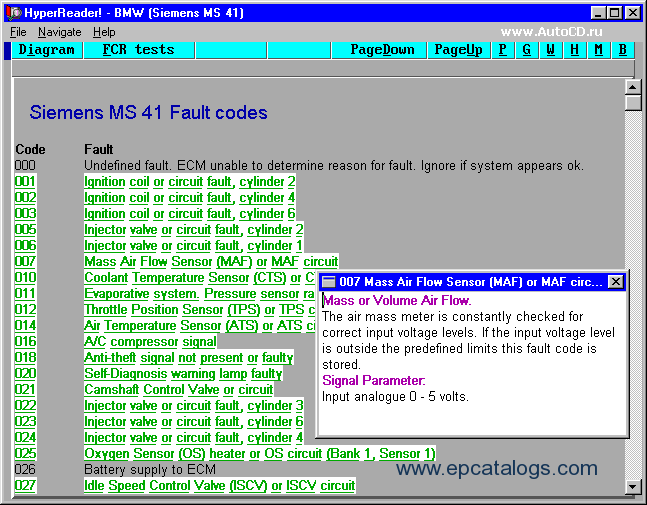This screenshot has height=505, width=647.
Task: Click the B toolbar button
Action: point(623,50)
